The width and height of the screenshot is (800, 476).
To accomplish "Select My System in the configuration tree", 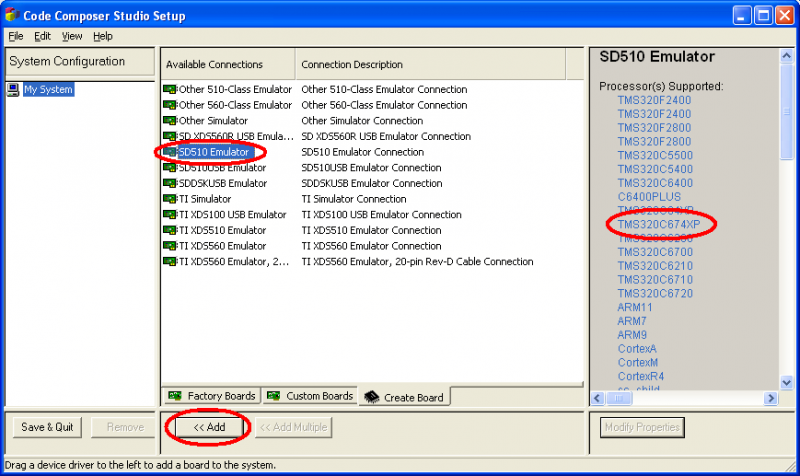I will click(48, 90).
